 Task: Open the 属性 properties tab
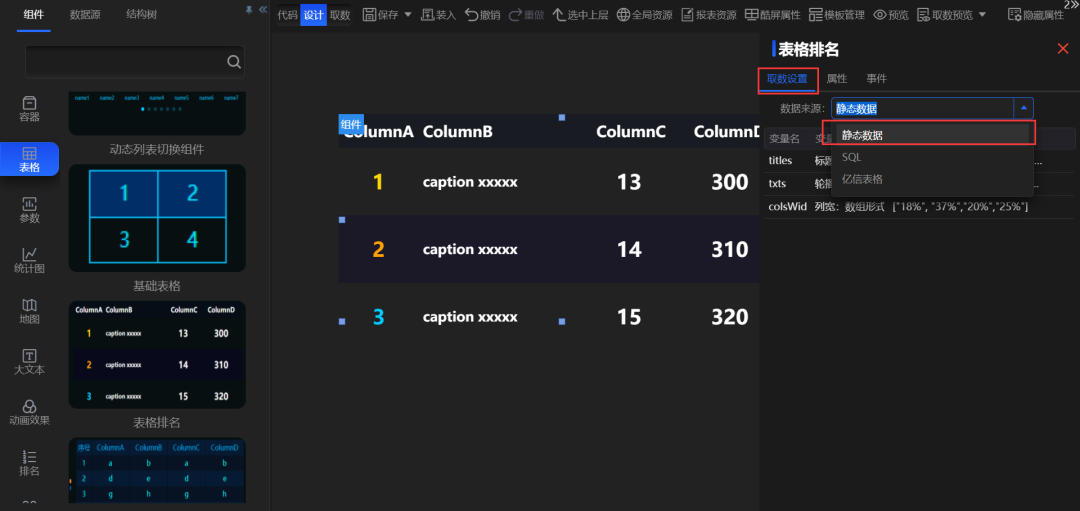point(837,79)
